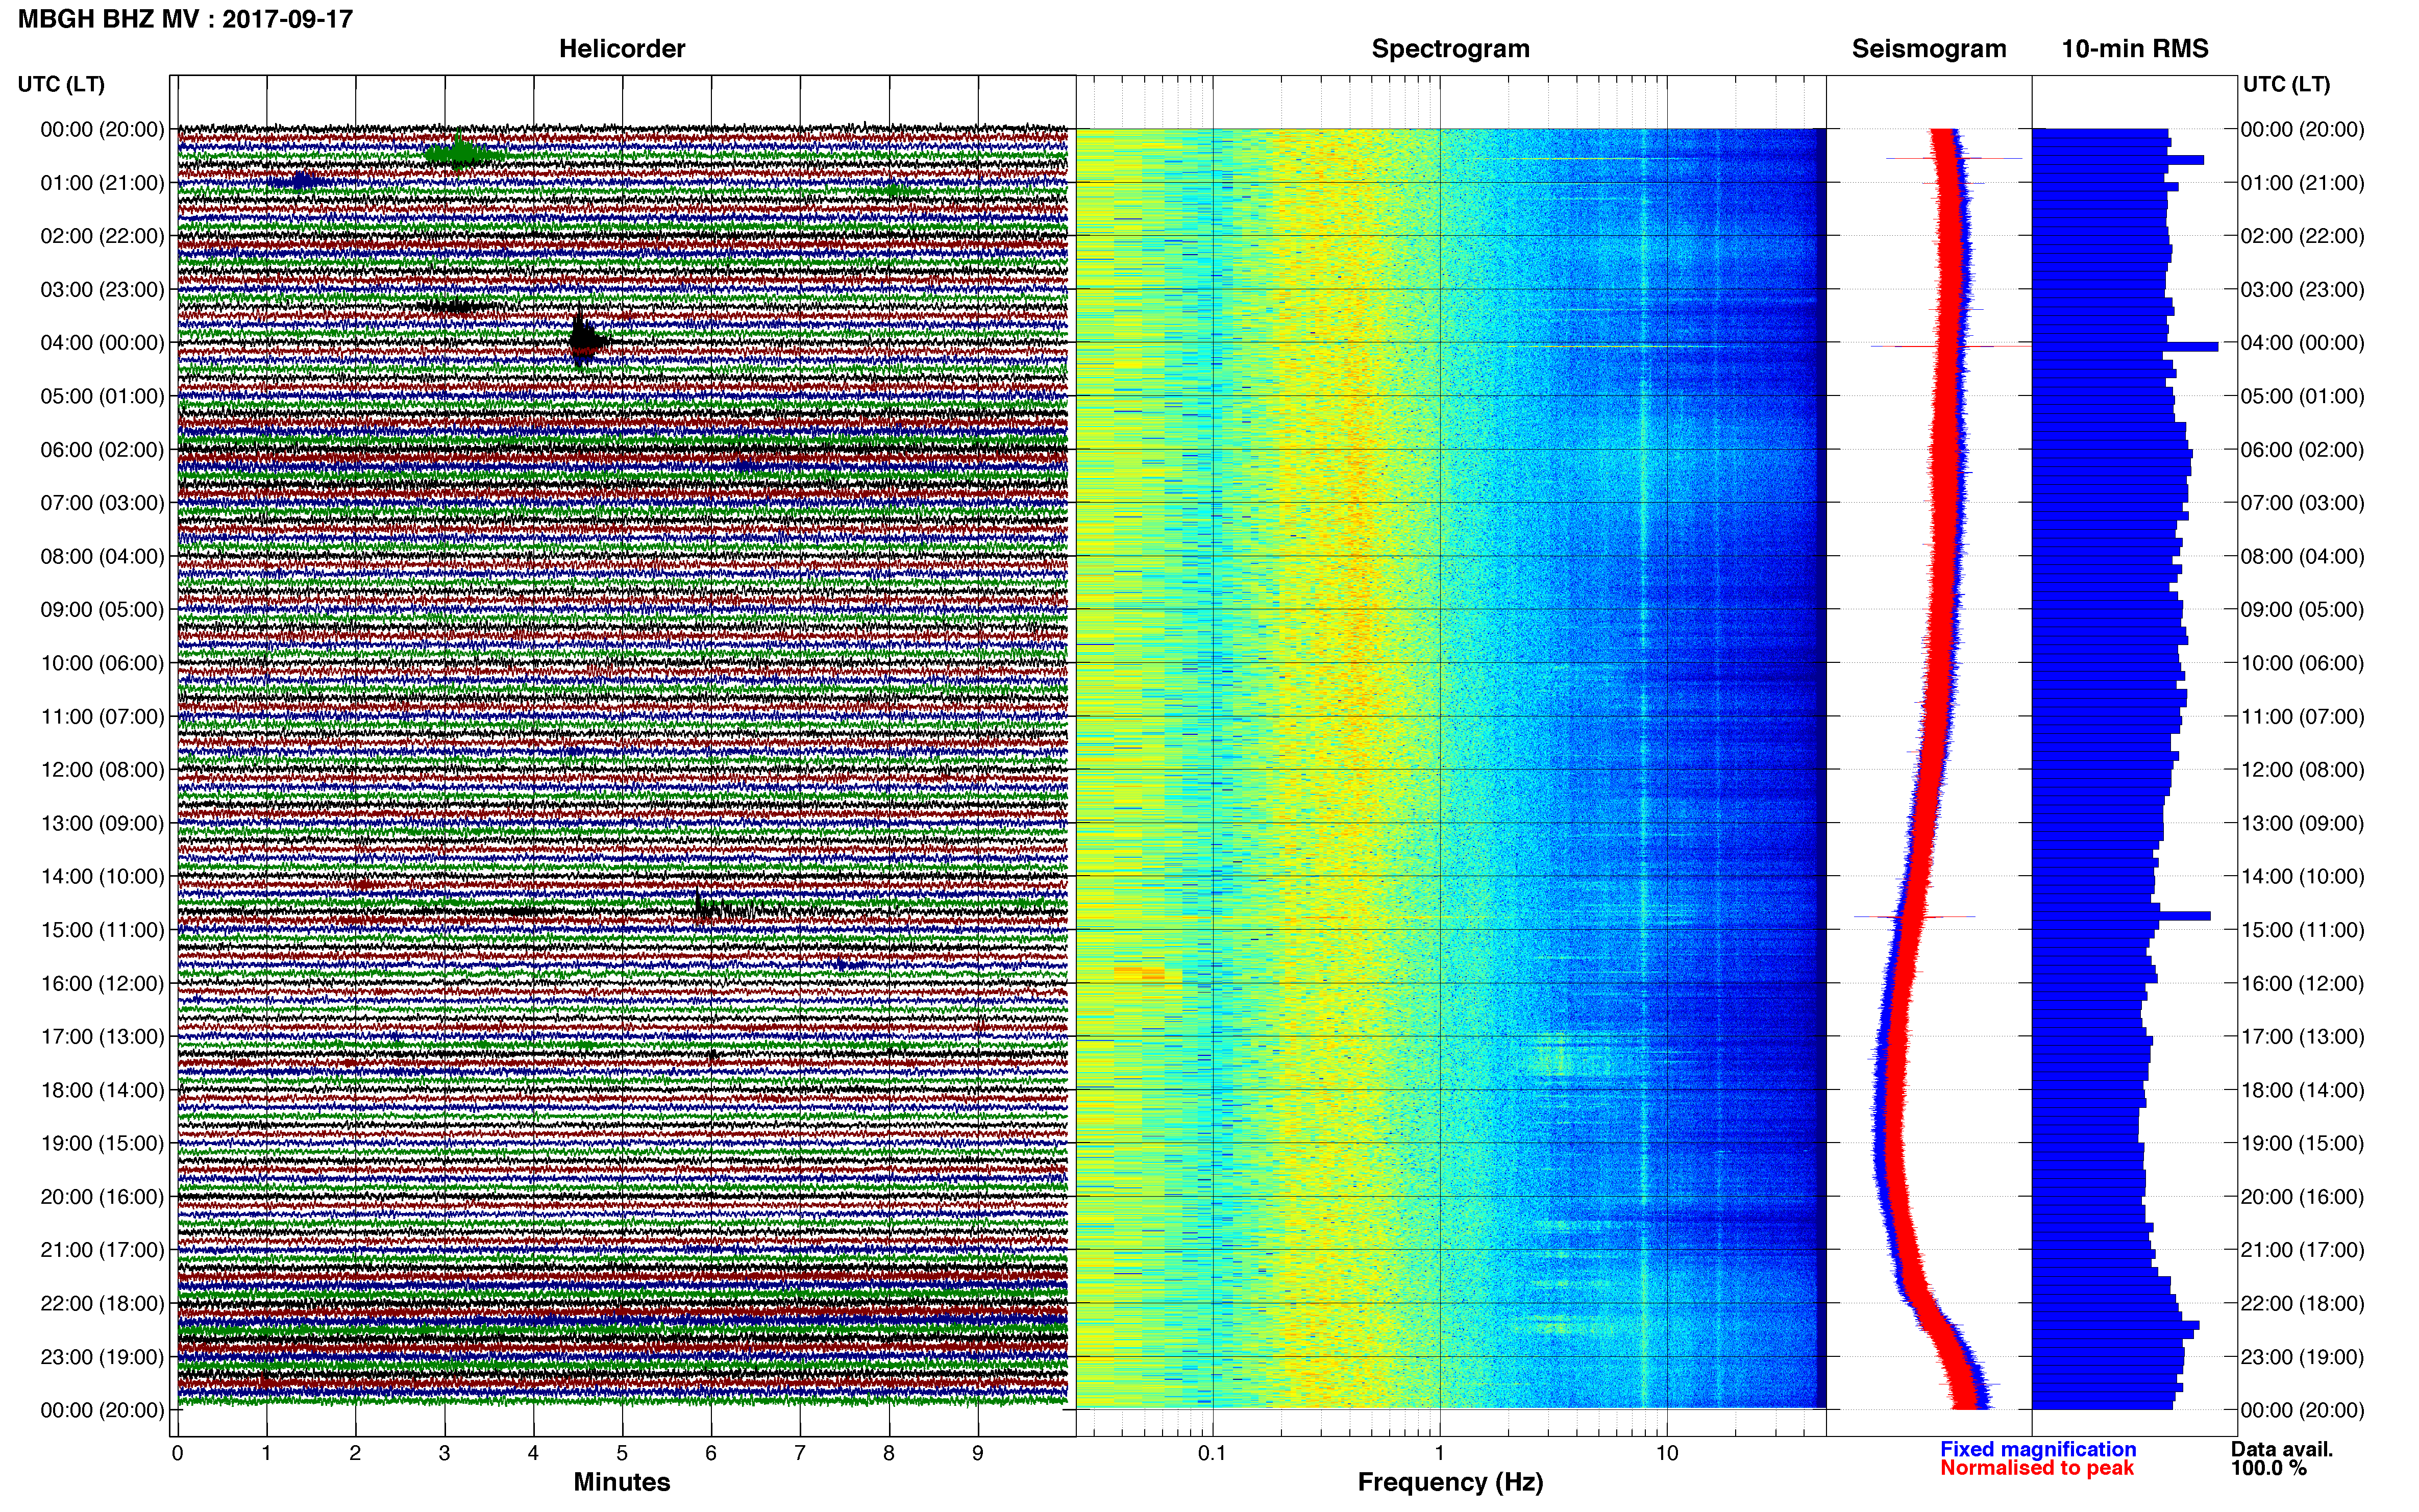Pick '07:00 (03:00)' on the left time axis
The image size is (2419, 1512).
click(102, 503)
